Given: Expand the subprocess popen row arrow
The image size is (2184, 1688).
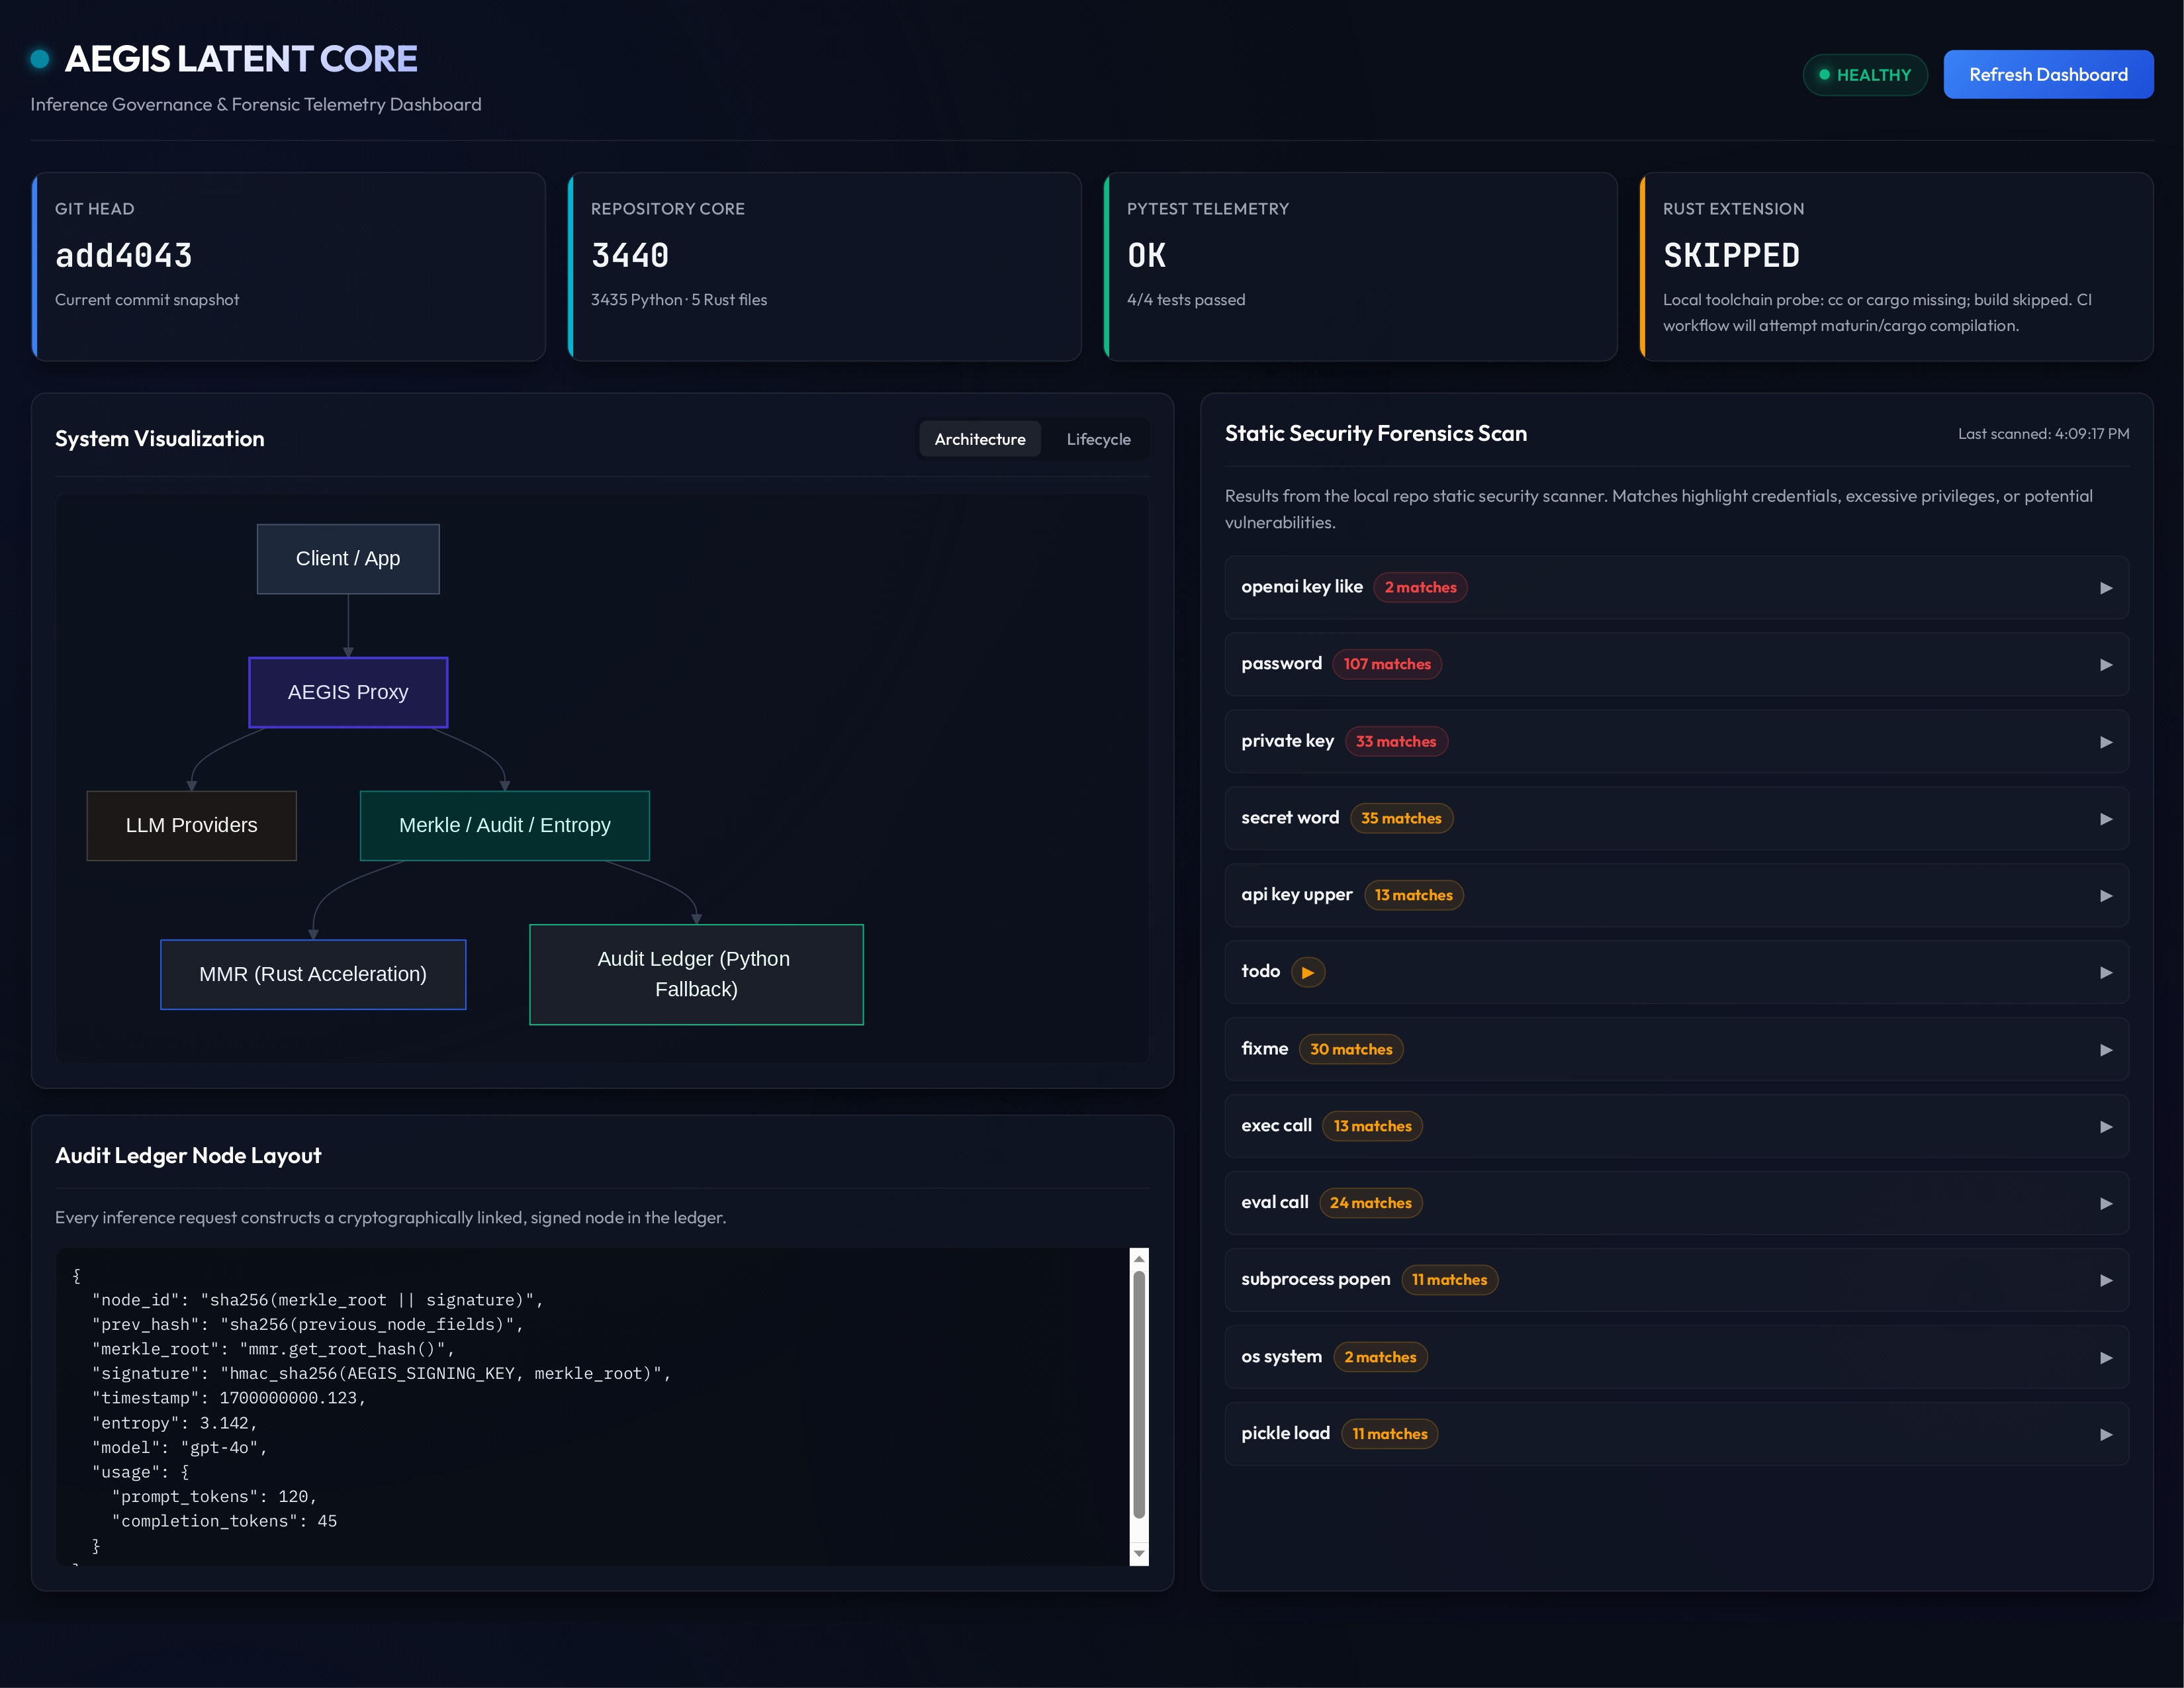Looking at the screenshot, I should point(2106,1281).
